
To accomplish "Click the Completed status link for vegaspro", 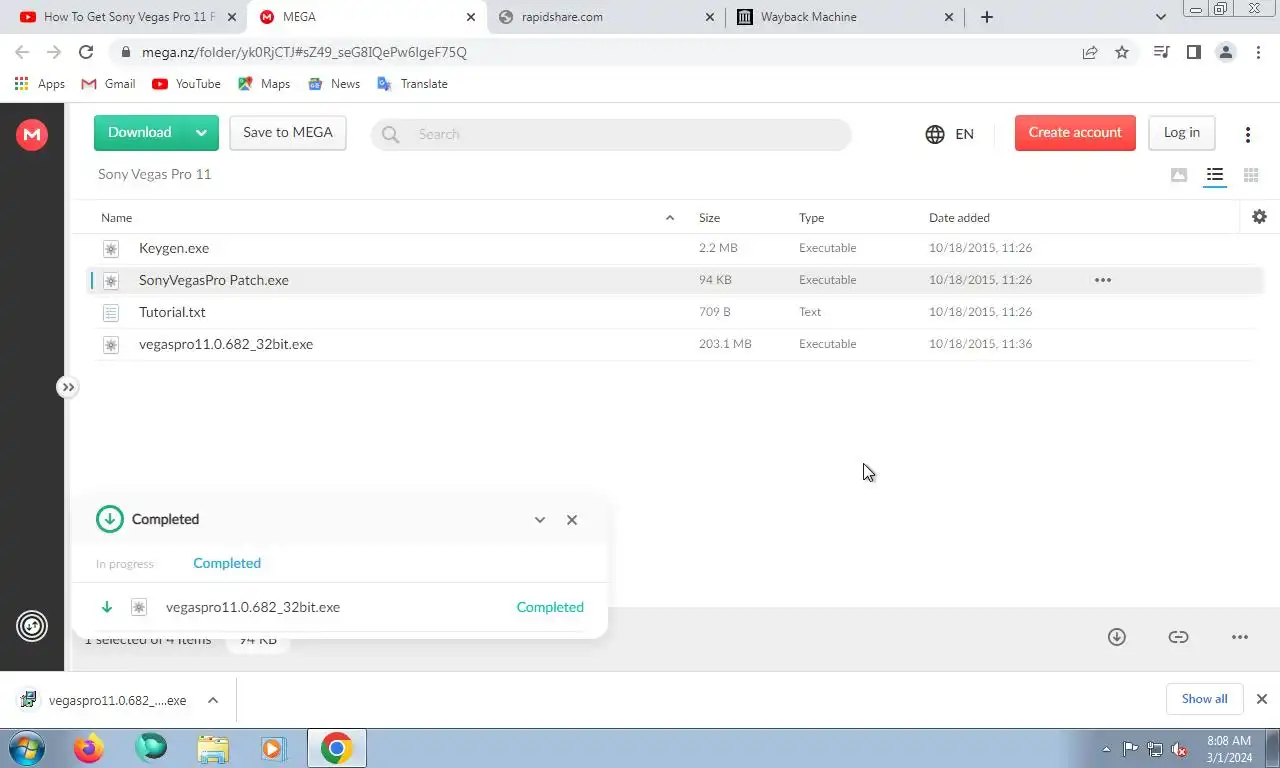I will click(x=550, y=607).
